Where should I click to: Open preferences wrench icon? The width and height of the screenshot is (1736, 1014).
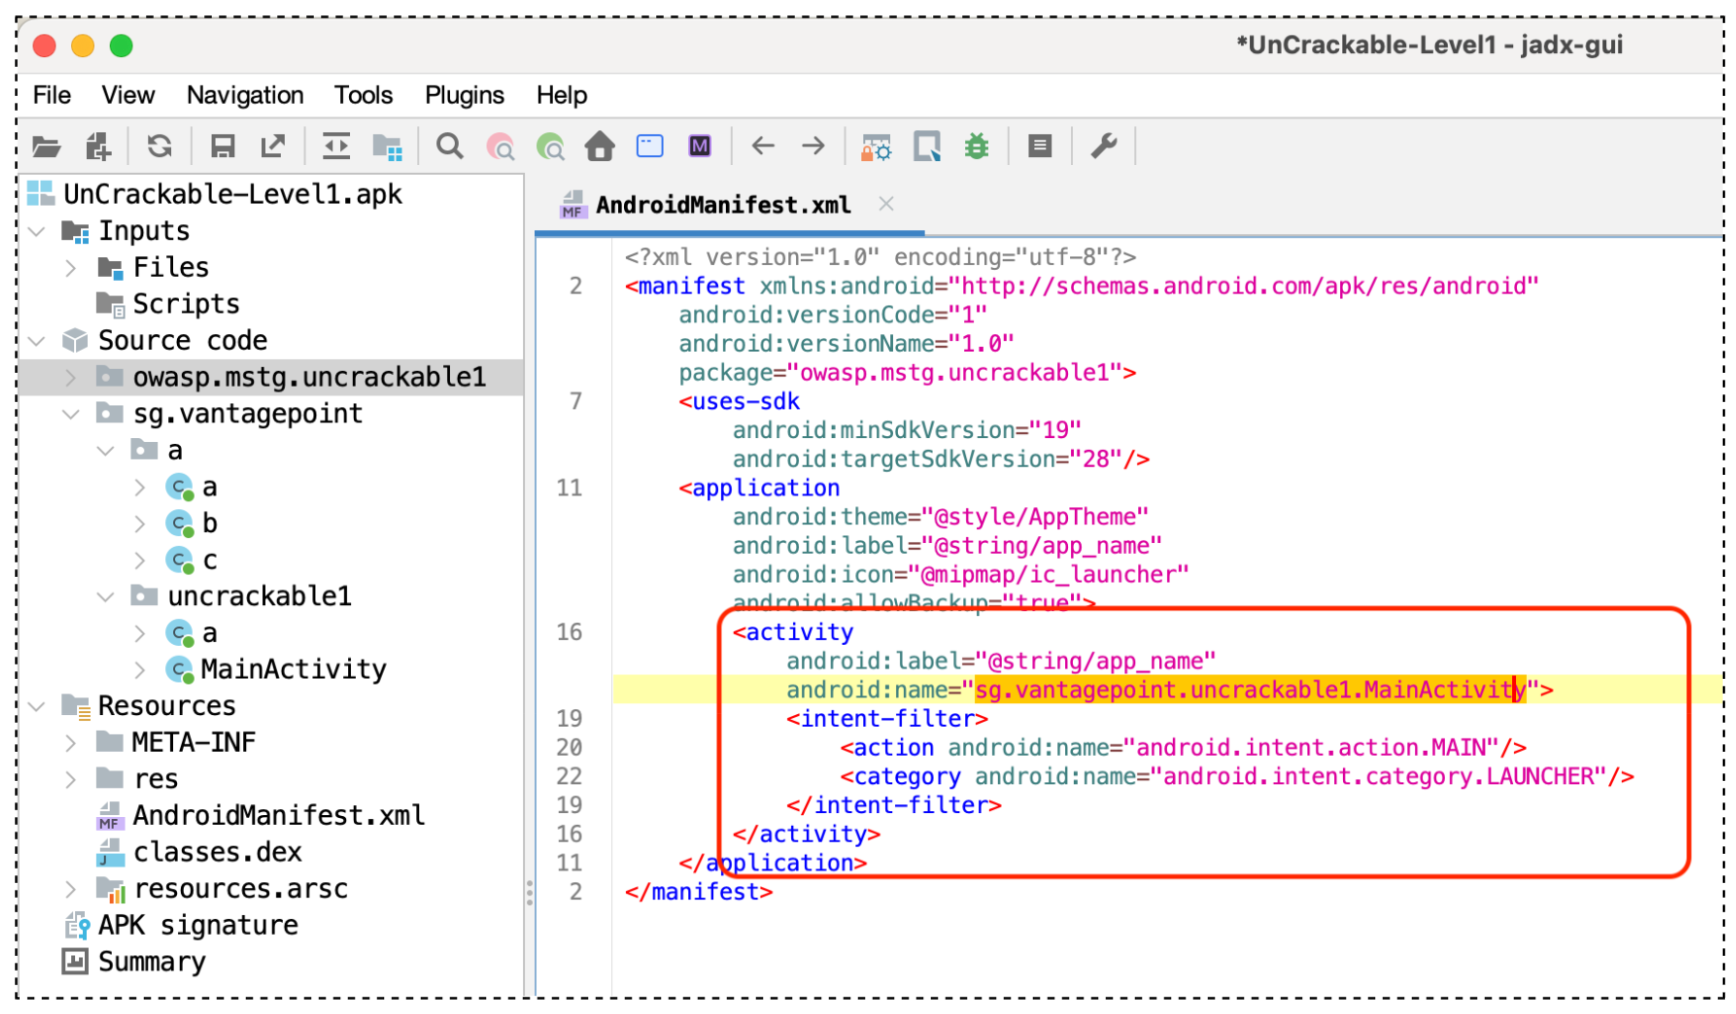pos(1103,147)
